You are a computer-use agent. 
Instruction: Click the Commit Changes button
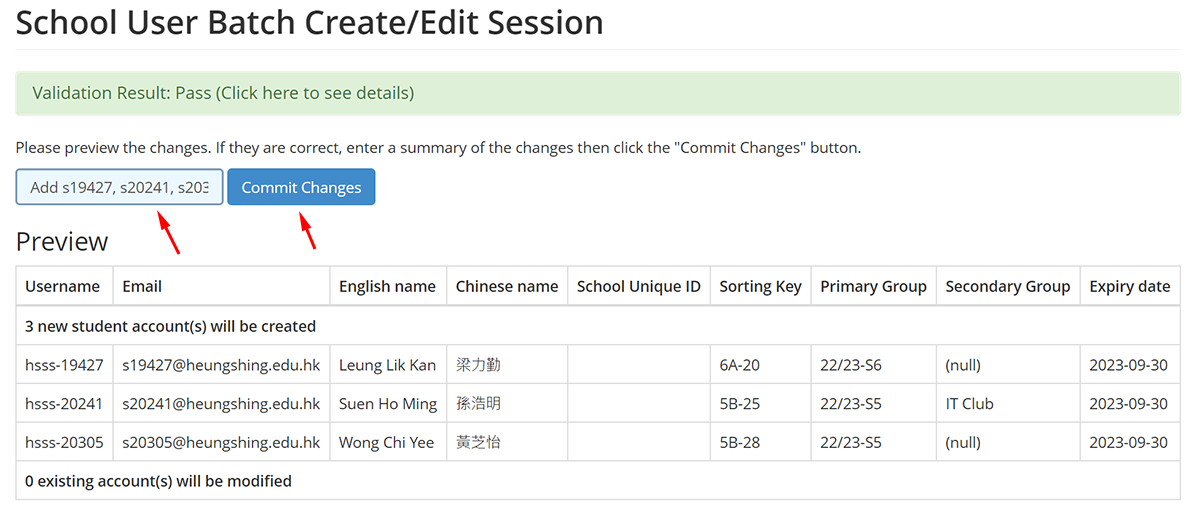click(301, 187)
